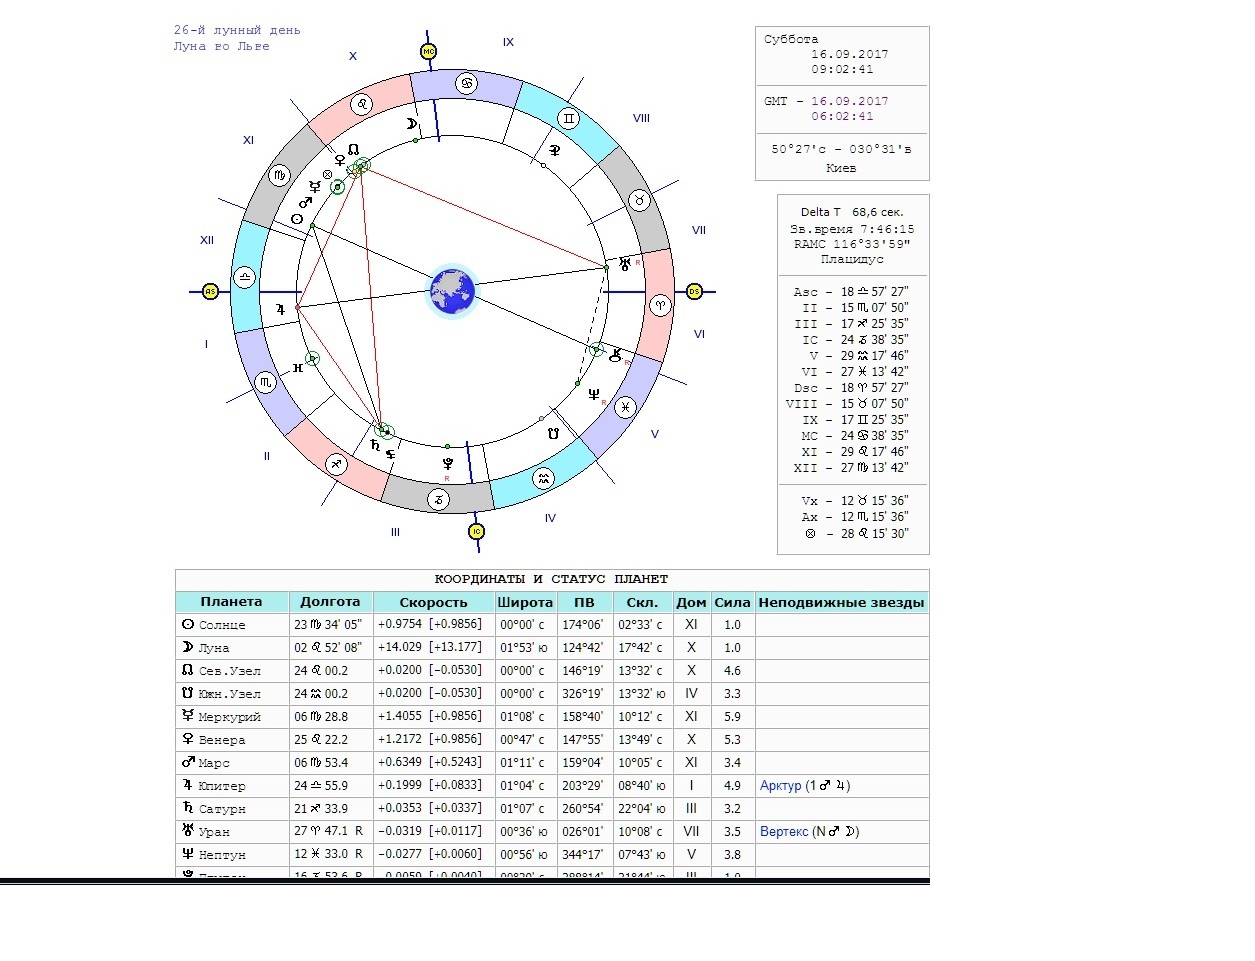Image resolution: width=1255 pixels, height=961 pixels.
Task: Click the Venus symbol in the Венера row
Action: (x=187, y=739)
